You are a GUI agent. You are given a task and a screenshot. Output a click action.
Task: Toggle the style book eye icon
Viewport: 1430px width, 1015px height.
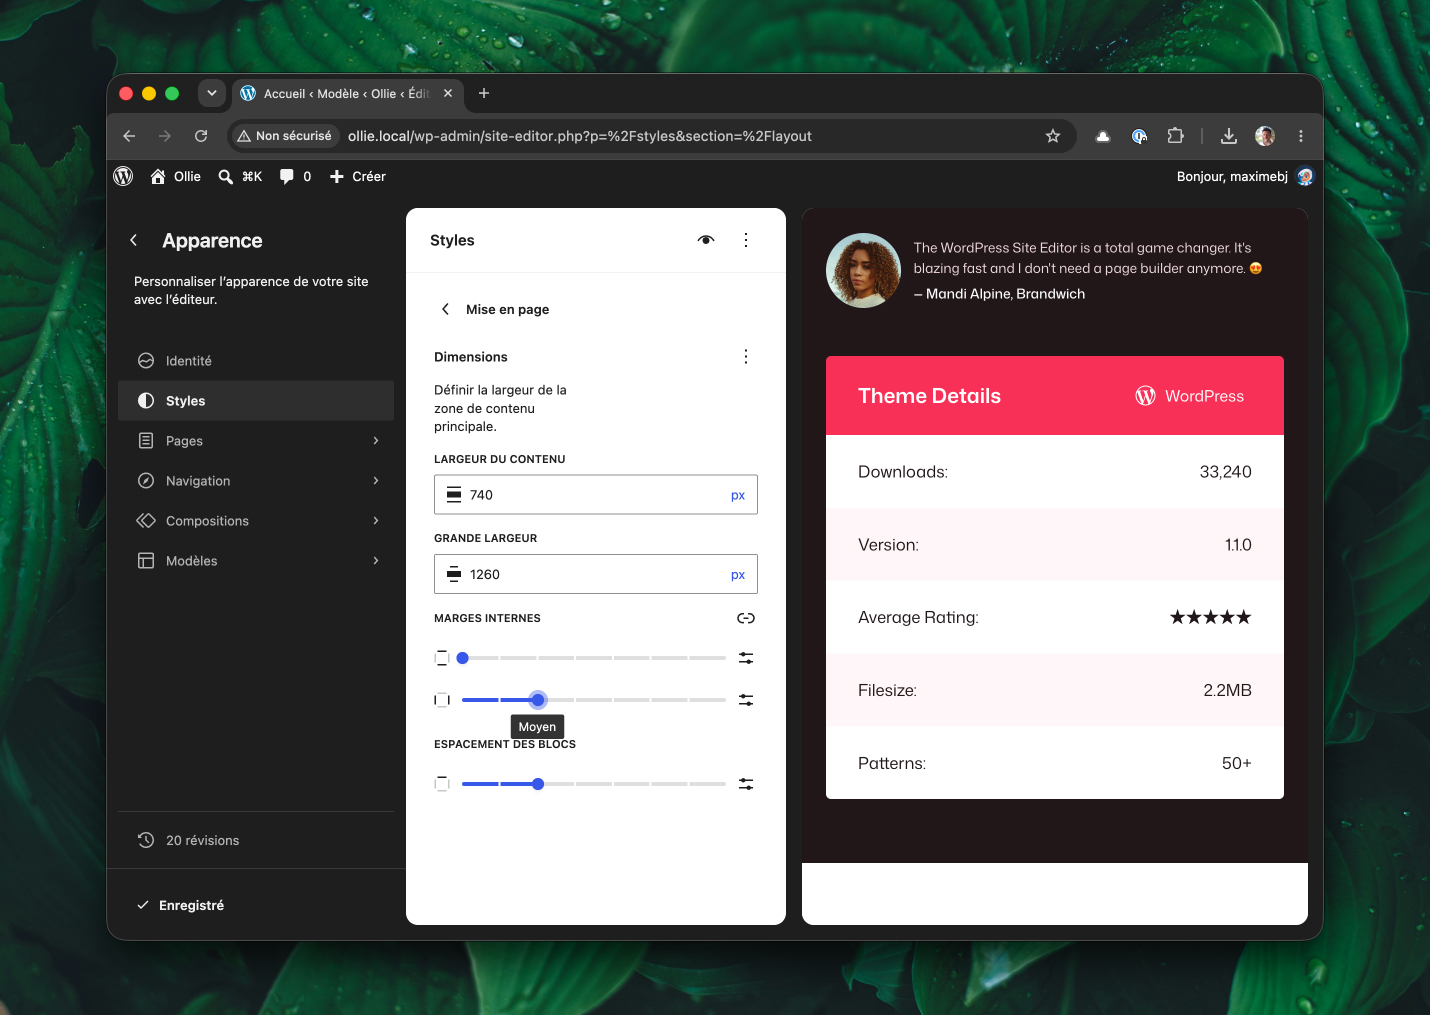706,240
